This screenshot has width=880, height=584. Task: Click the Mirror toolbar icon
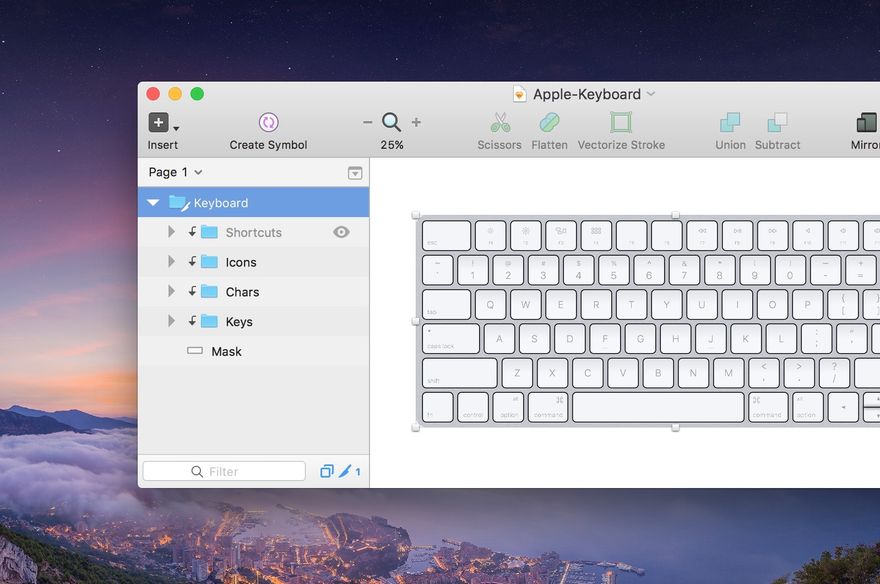[x=867, y=122]
